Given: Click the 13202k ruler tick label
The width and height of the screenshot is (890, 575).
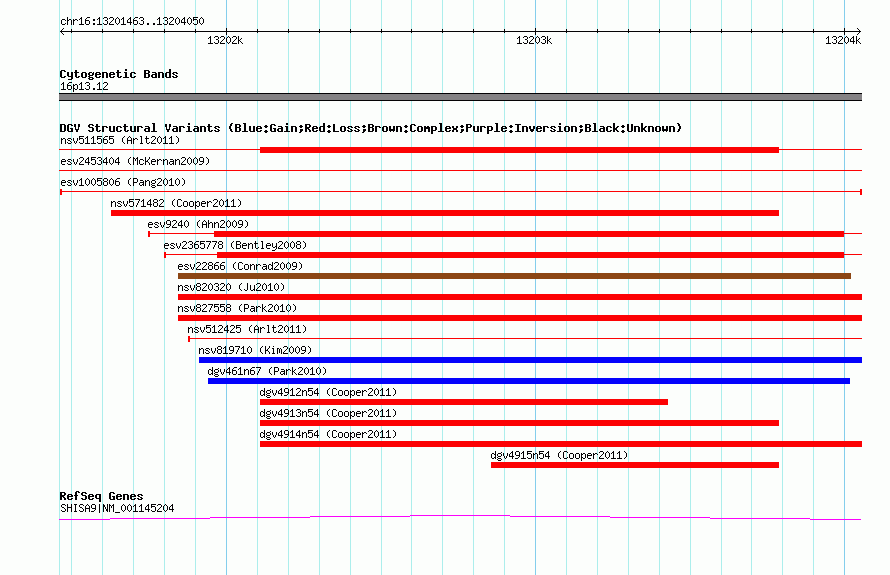Looking at the screenshot, I should (225, 40).
